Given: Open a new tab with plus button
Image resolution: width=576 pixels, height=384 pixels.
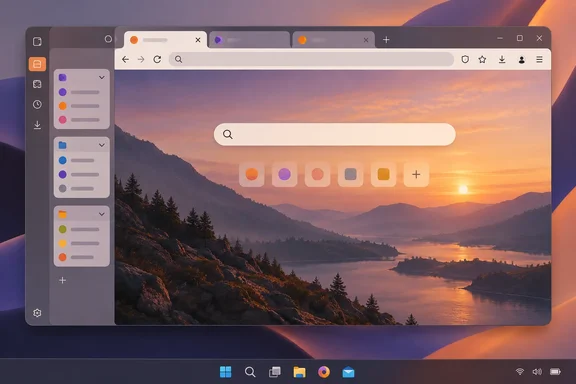Looking at the screenshot, I should (x=386, y=40).
